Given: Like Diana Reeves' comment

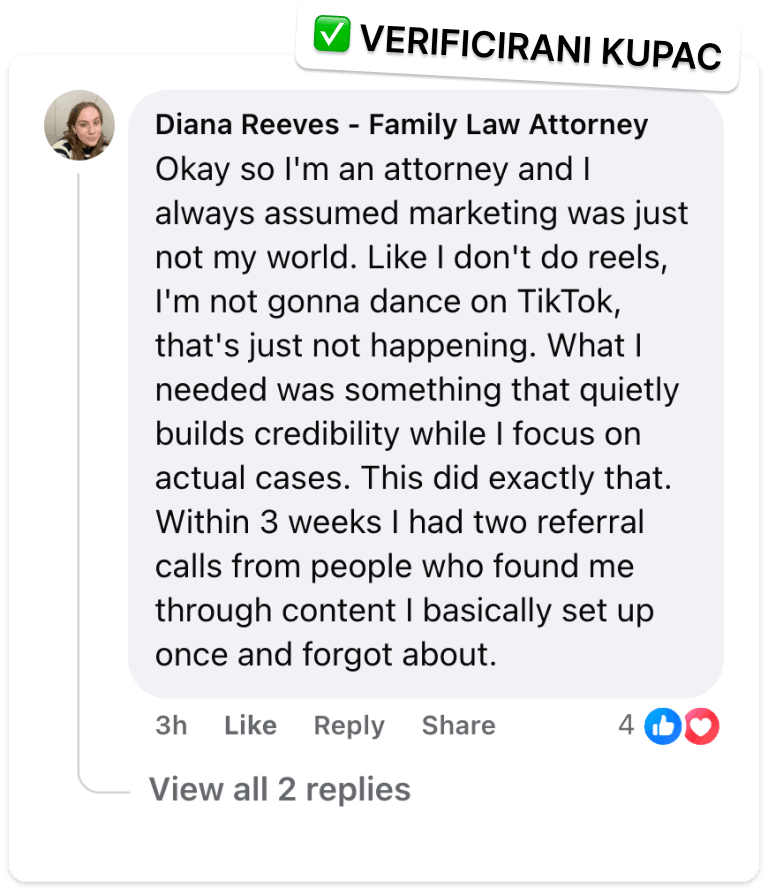Looking at the screenshot, I should click(251, 726).
